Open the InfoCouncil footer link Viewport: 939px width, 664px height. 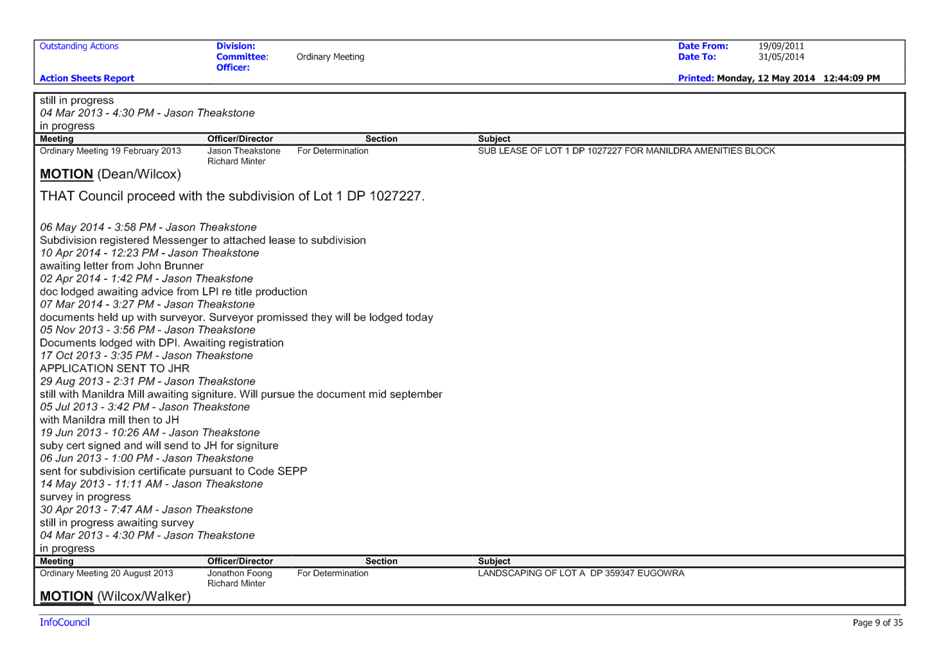(x=65, y=623)
